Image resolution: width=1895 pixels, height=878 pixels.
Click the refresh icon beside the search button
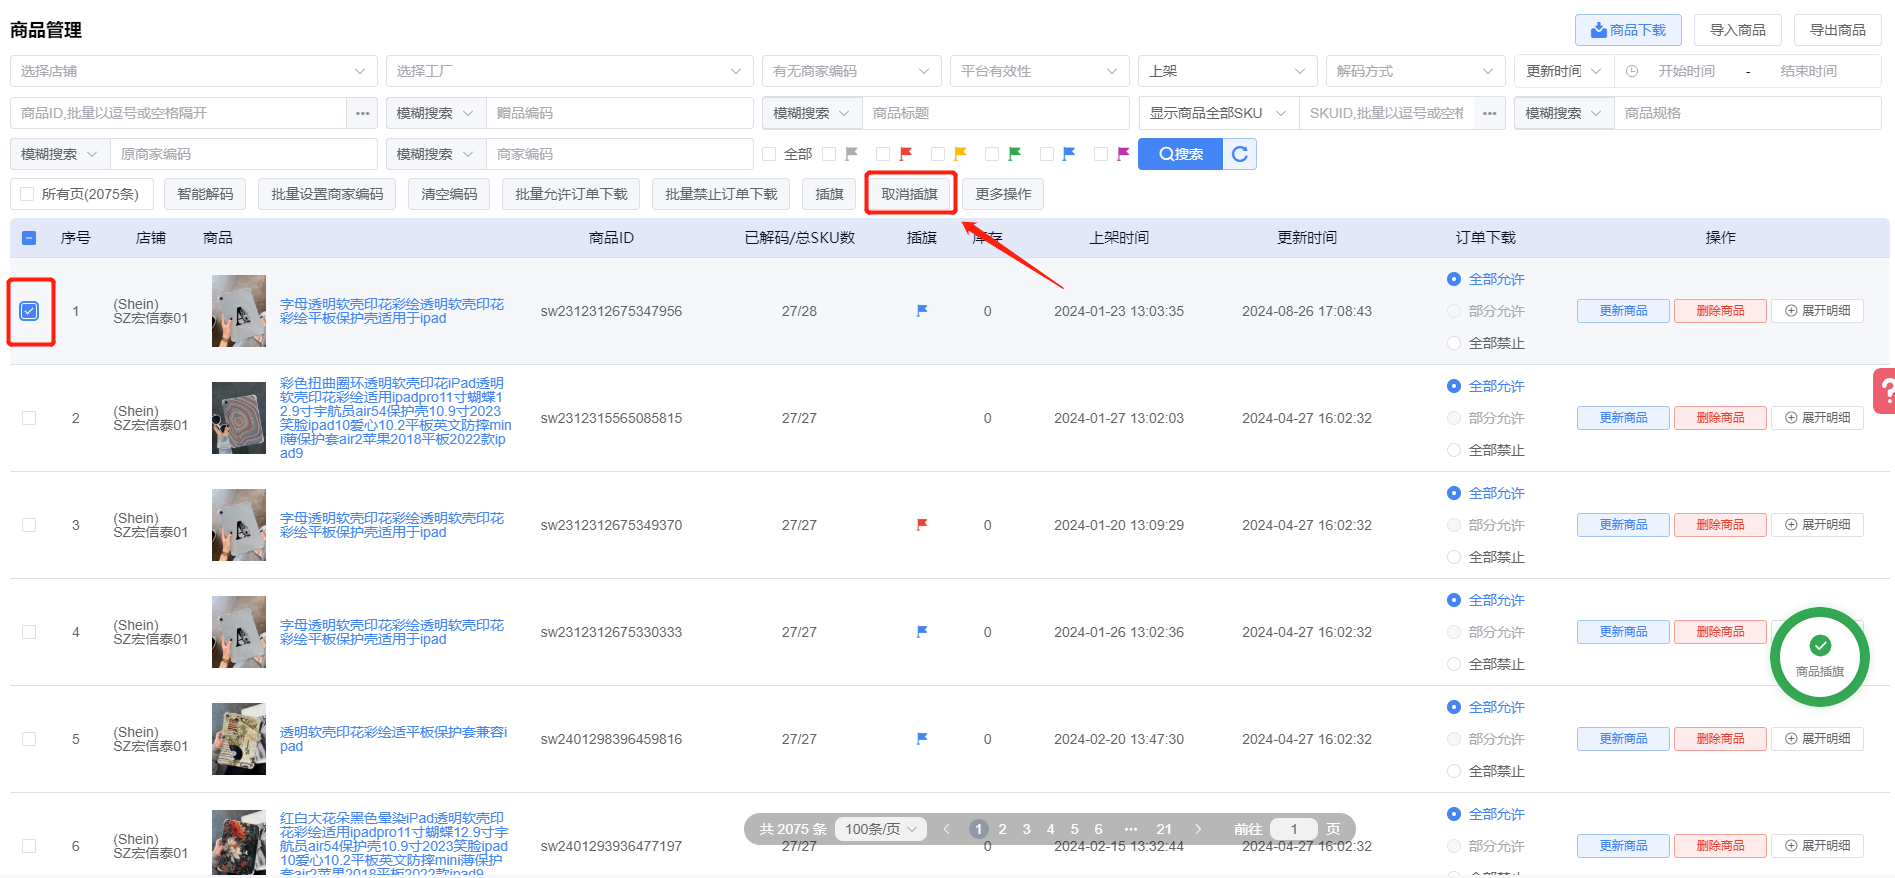[1240, 154]
